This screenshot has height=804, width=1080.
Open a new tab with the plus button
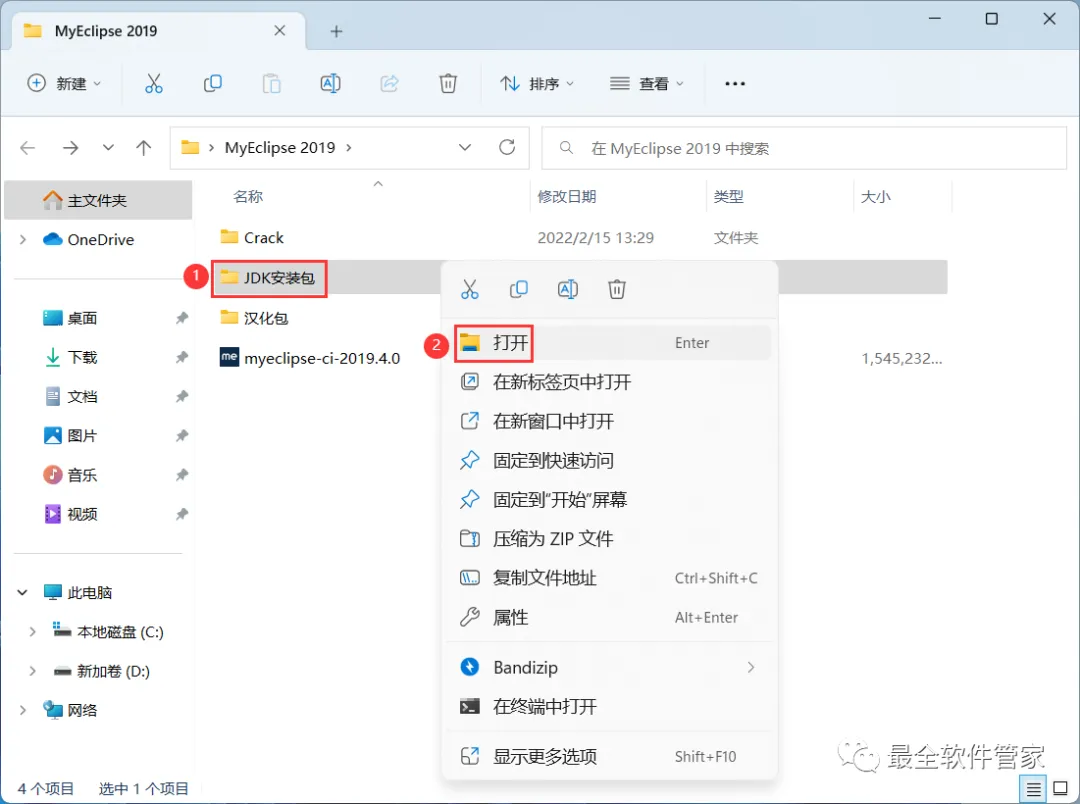tap(336, 31)
